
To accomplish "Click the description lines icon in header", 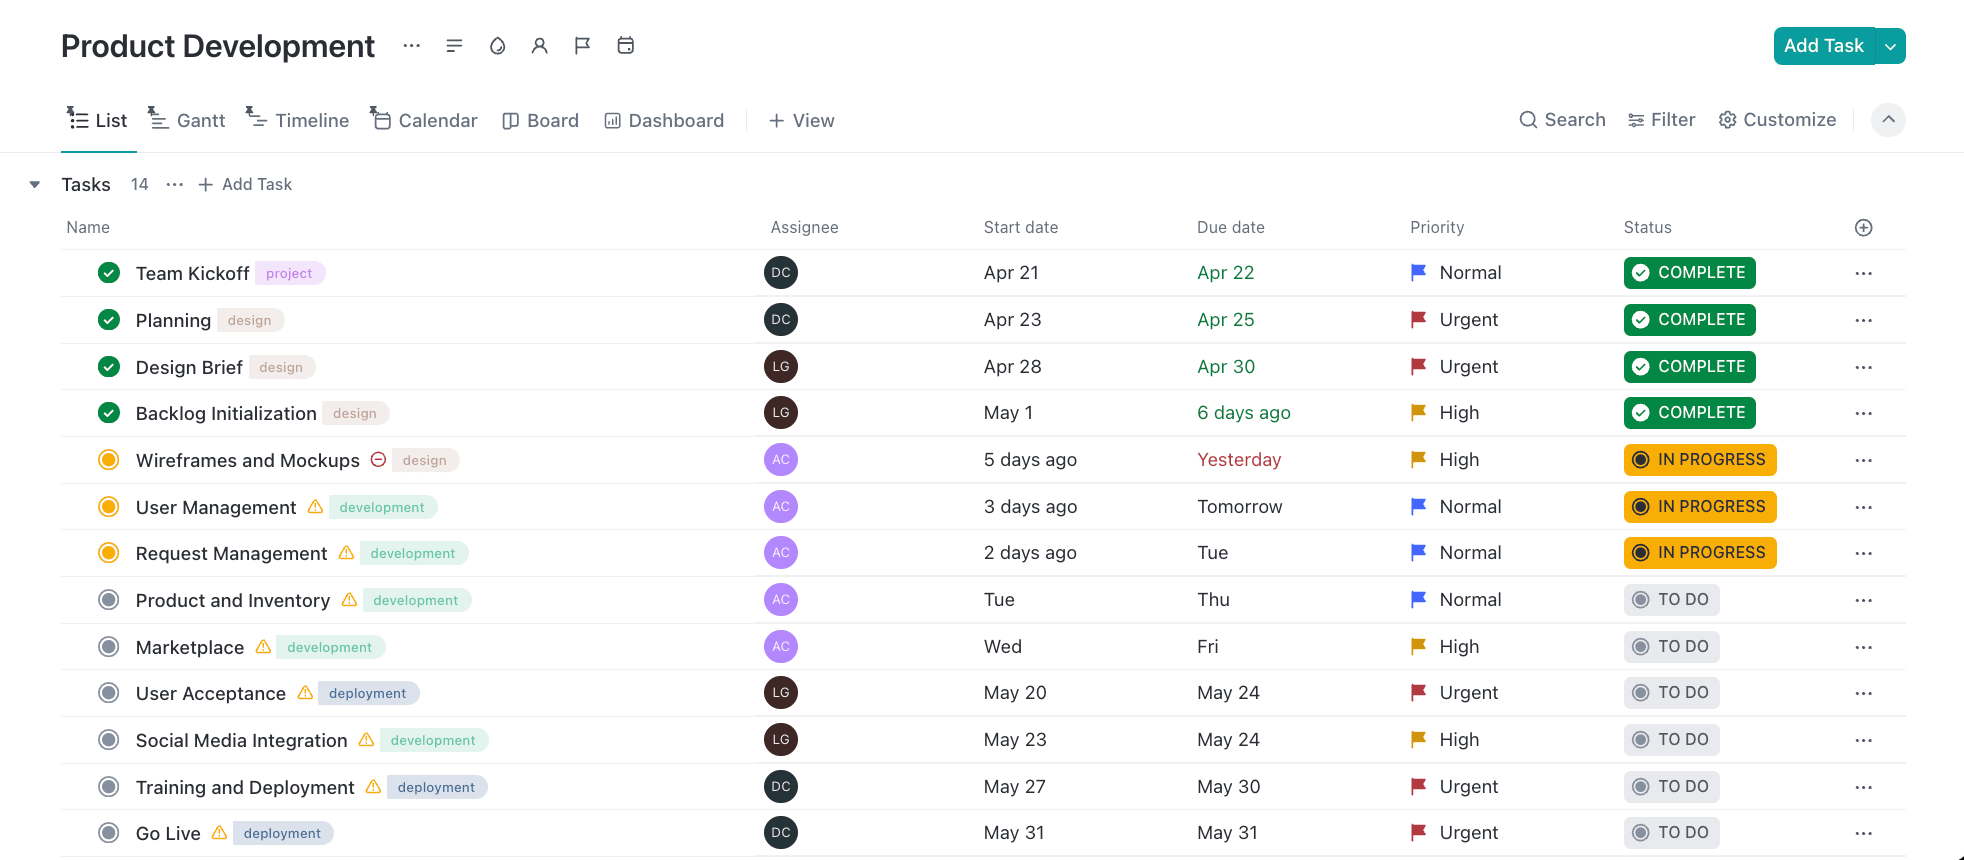I will 454,46.
